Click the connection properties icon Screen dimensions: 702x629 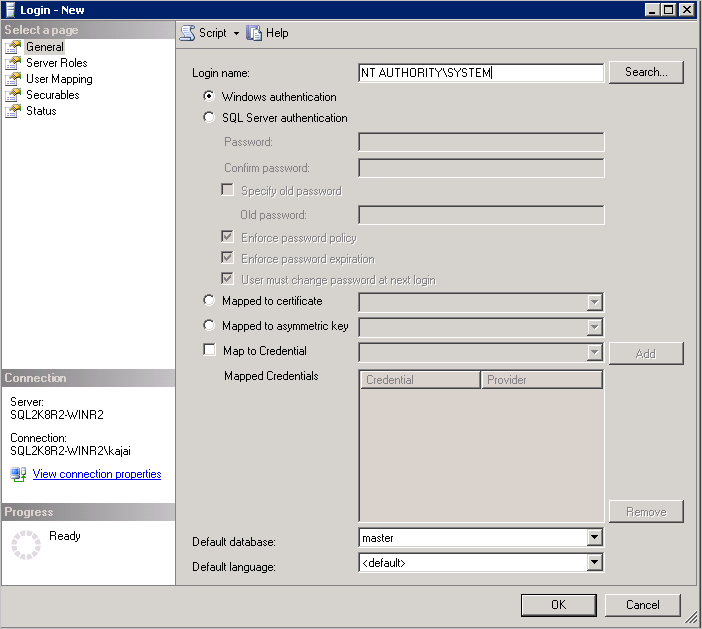18,474
